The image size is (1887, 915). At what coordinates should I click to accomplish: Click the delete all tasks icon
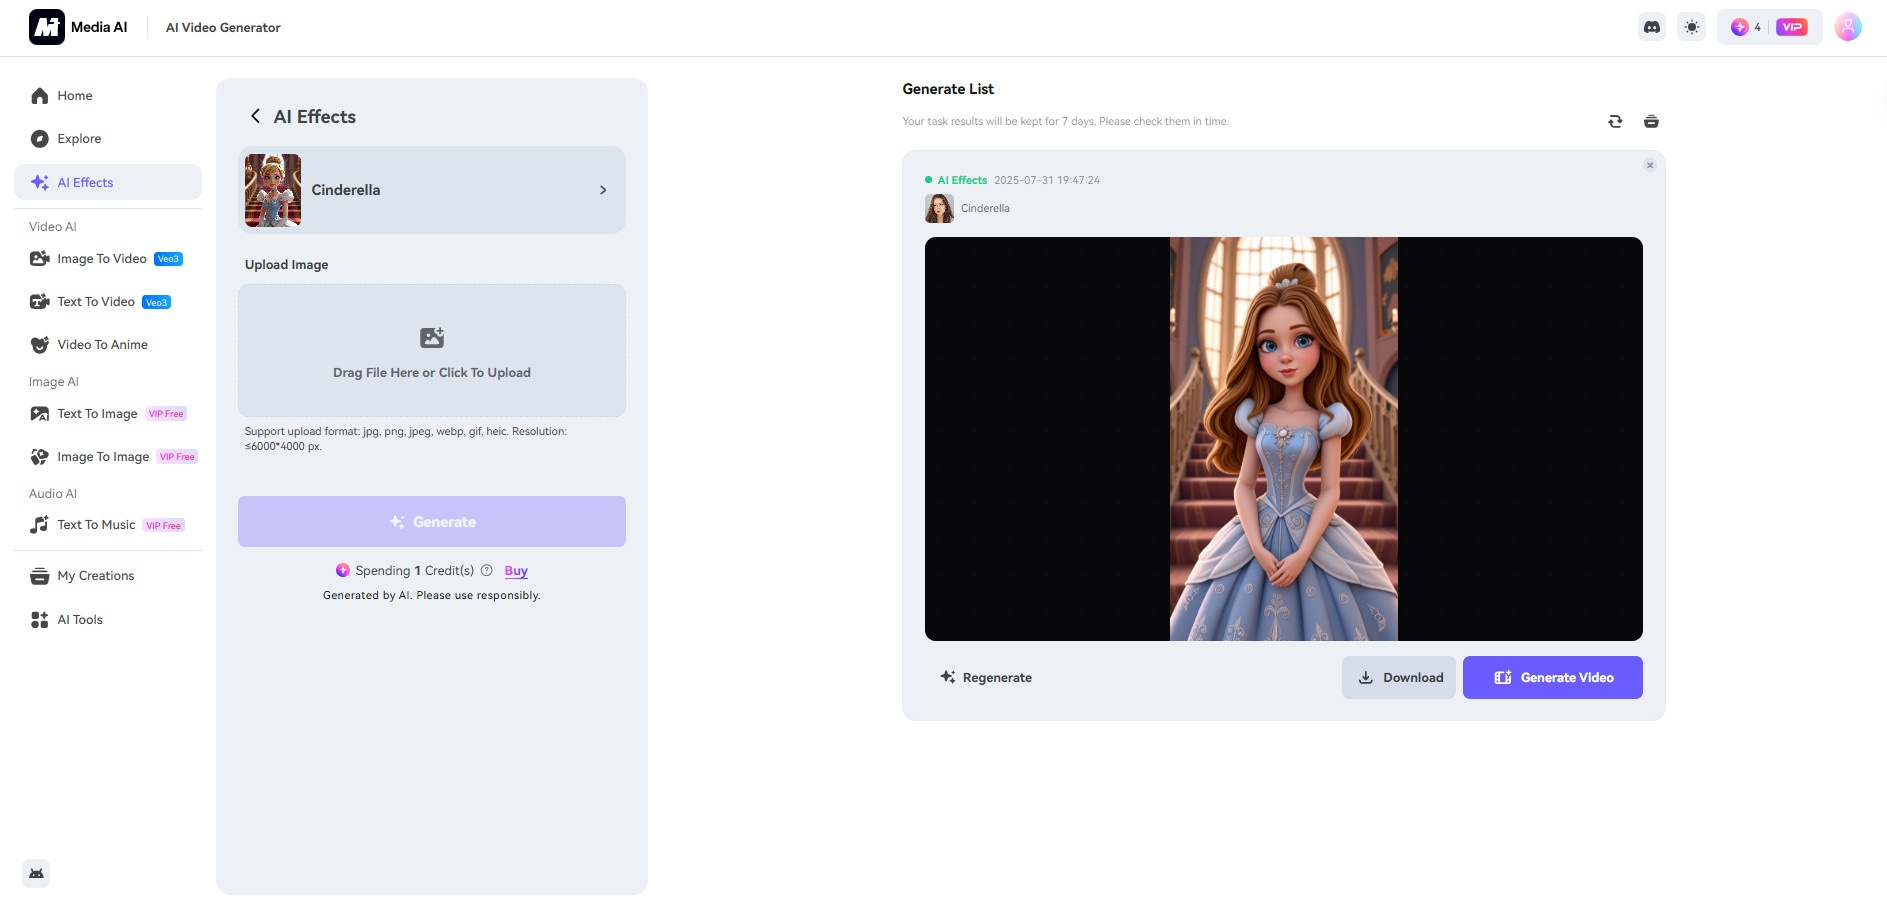coord(1651,121)
